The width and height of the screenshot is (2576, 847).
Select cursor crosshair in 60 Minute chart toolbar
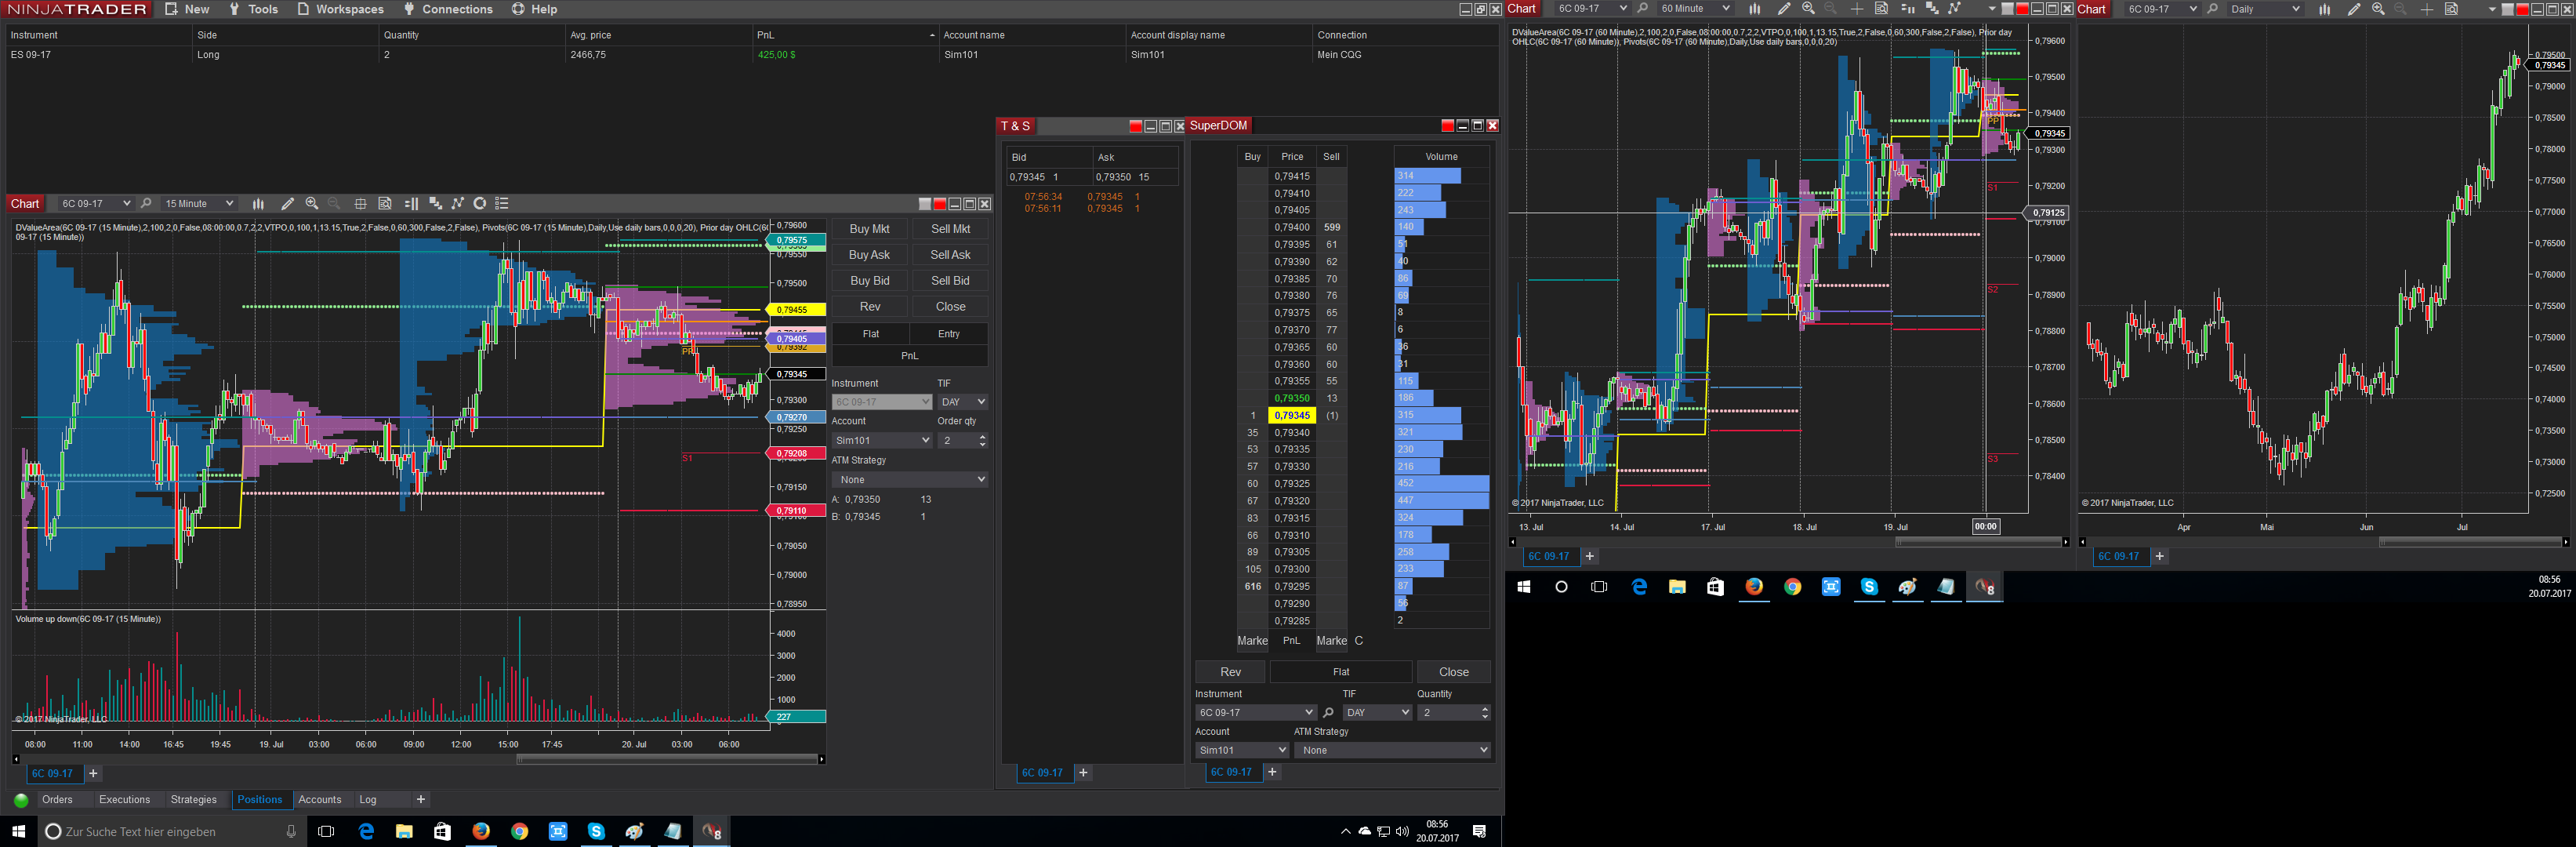coord(1857,9)
